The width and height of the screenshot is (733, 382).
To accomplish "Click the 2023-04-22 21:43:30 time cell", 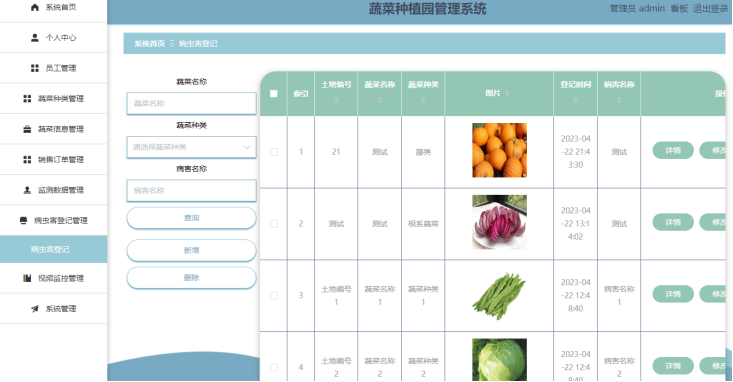I will (x=575, y=152).
